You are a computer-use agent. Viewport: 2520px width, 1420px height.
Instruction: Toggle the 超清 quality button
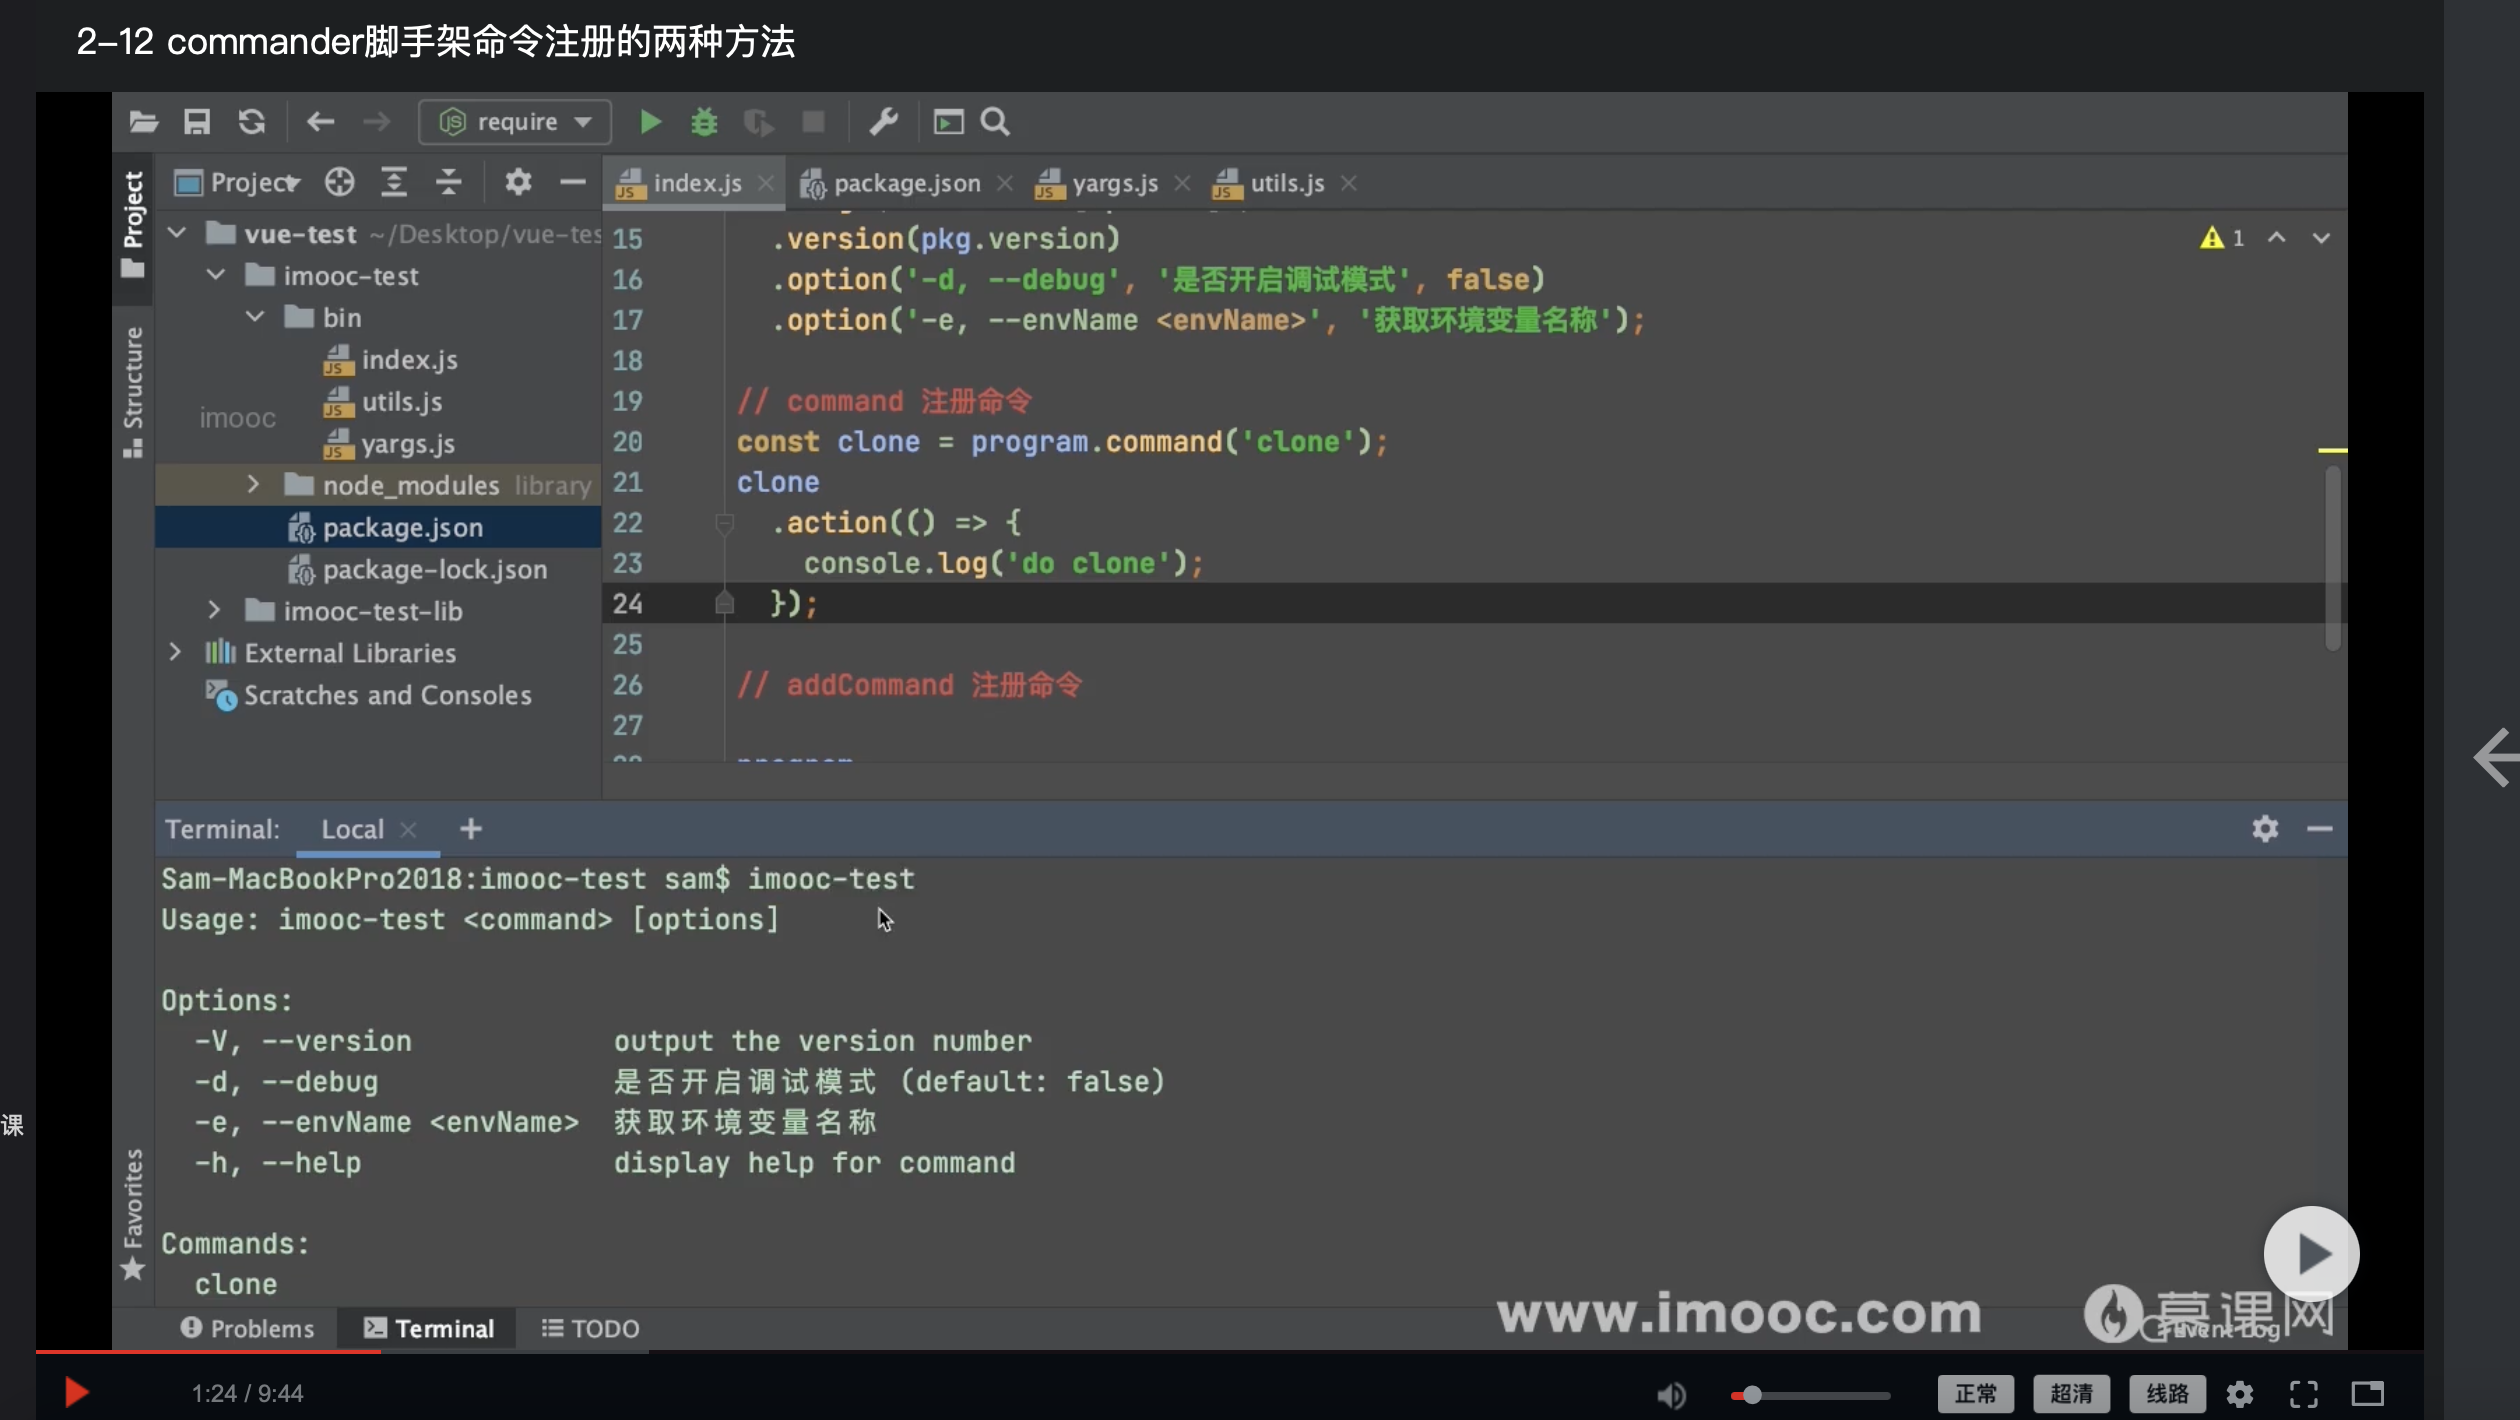coord(2071,1394)
